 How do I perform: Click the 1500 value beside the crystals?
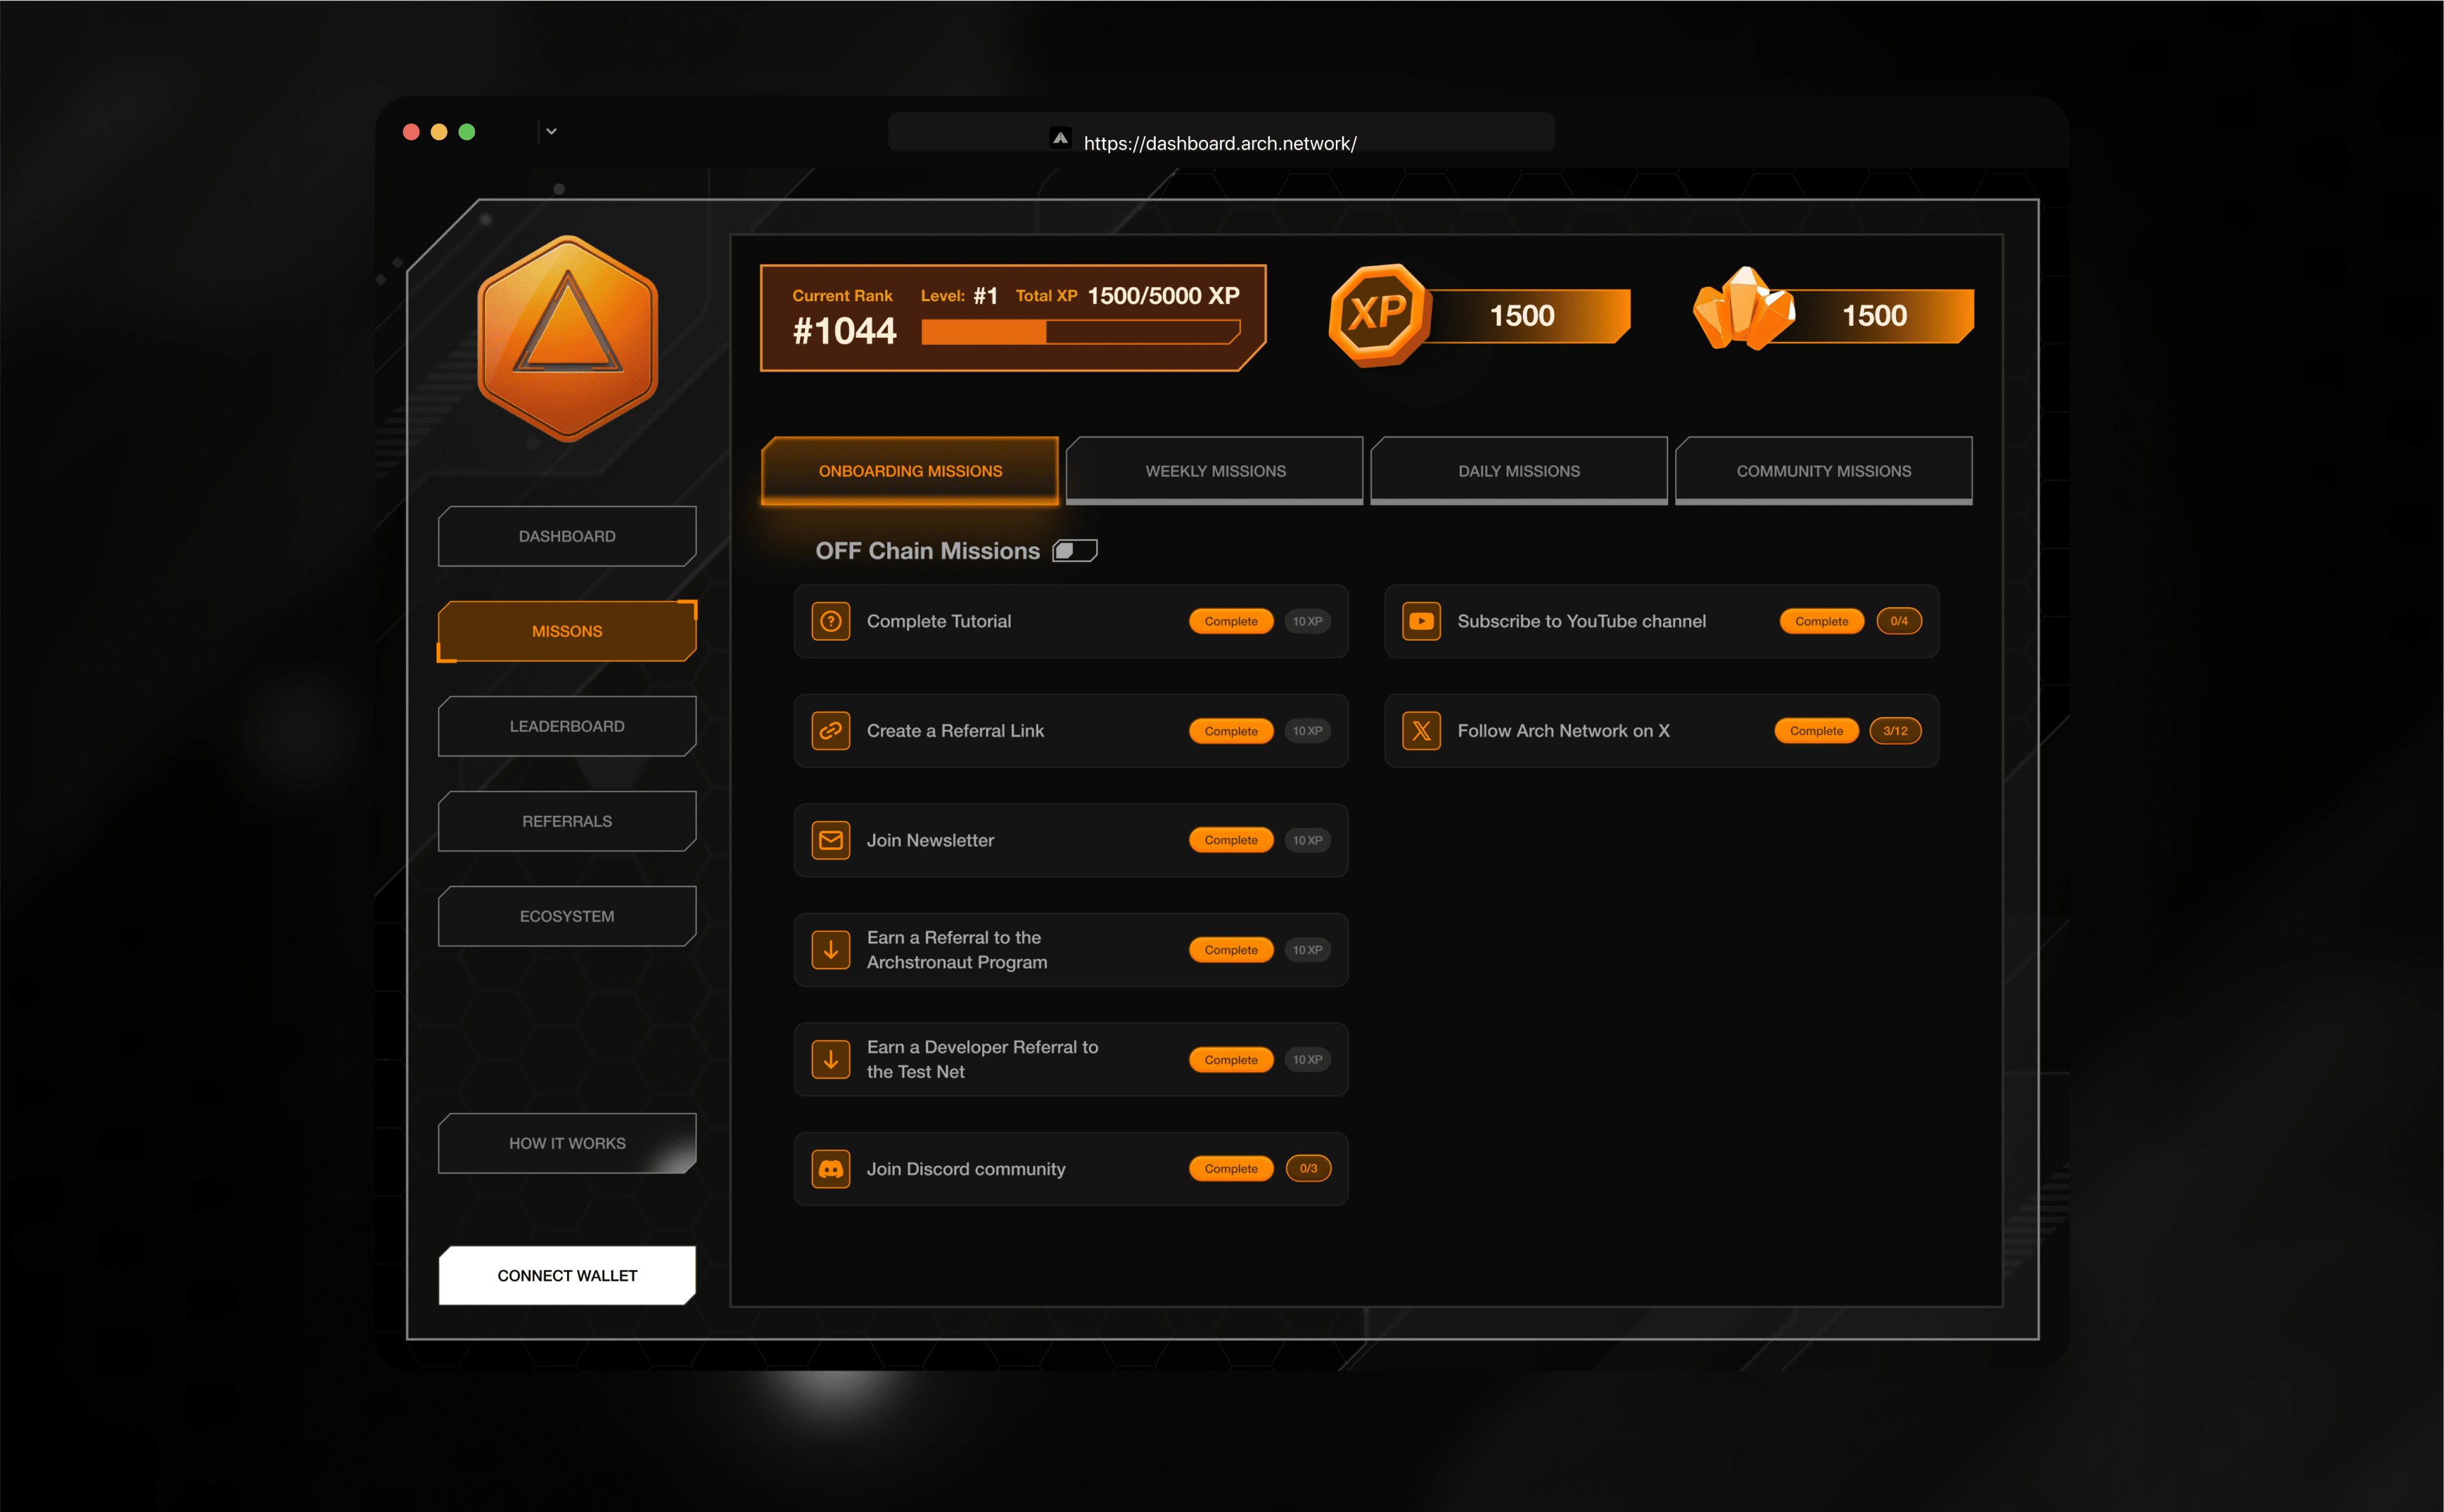1874,316
